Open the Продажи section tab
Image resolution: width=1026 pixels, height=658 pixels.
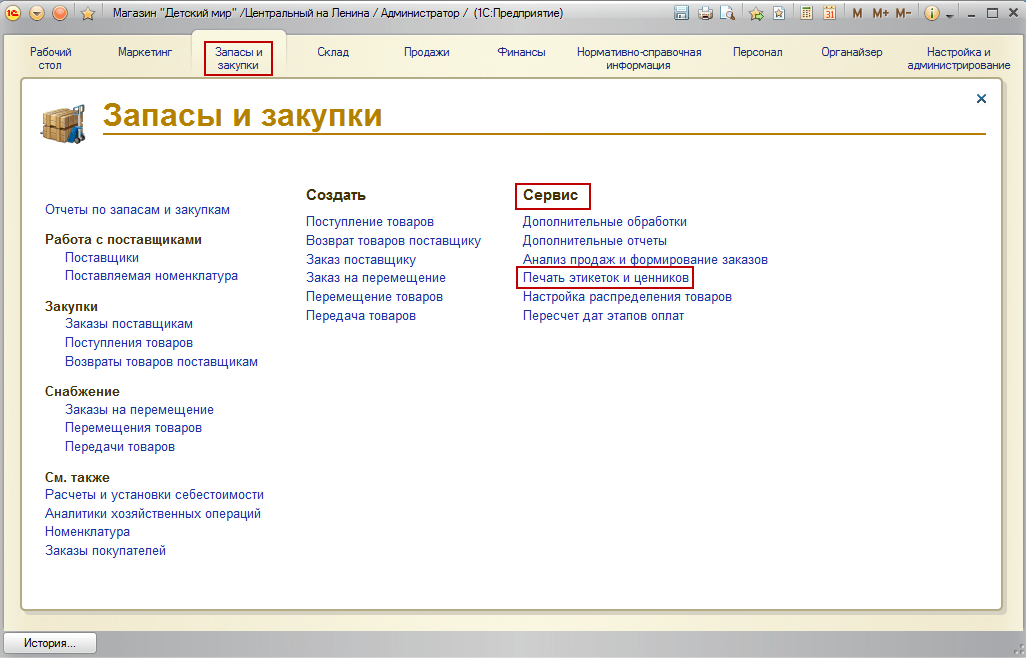(x=427, y=52)
